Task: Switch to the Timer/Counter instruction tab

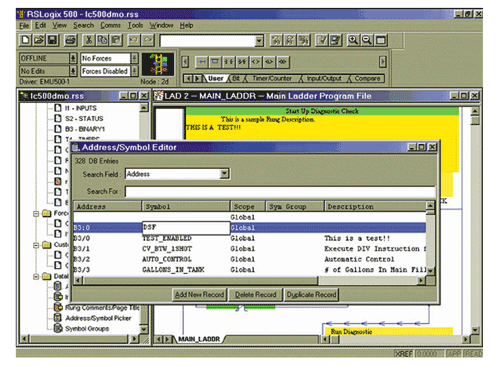Action: click(x=272, y=78)
